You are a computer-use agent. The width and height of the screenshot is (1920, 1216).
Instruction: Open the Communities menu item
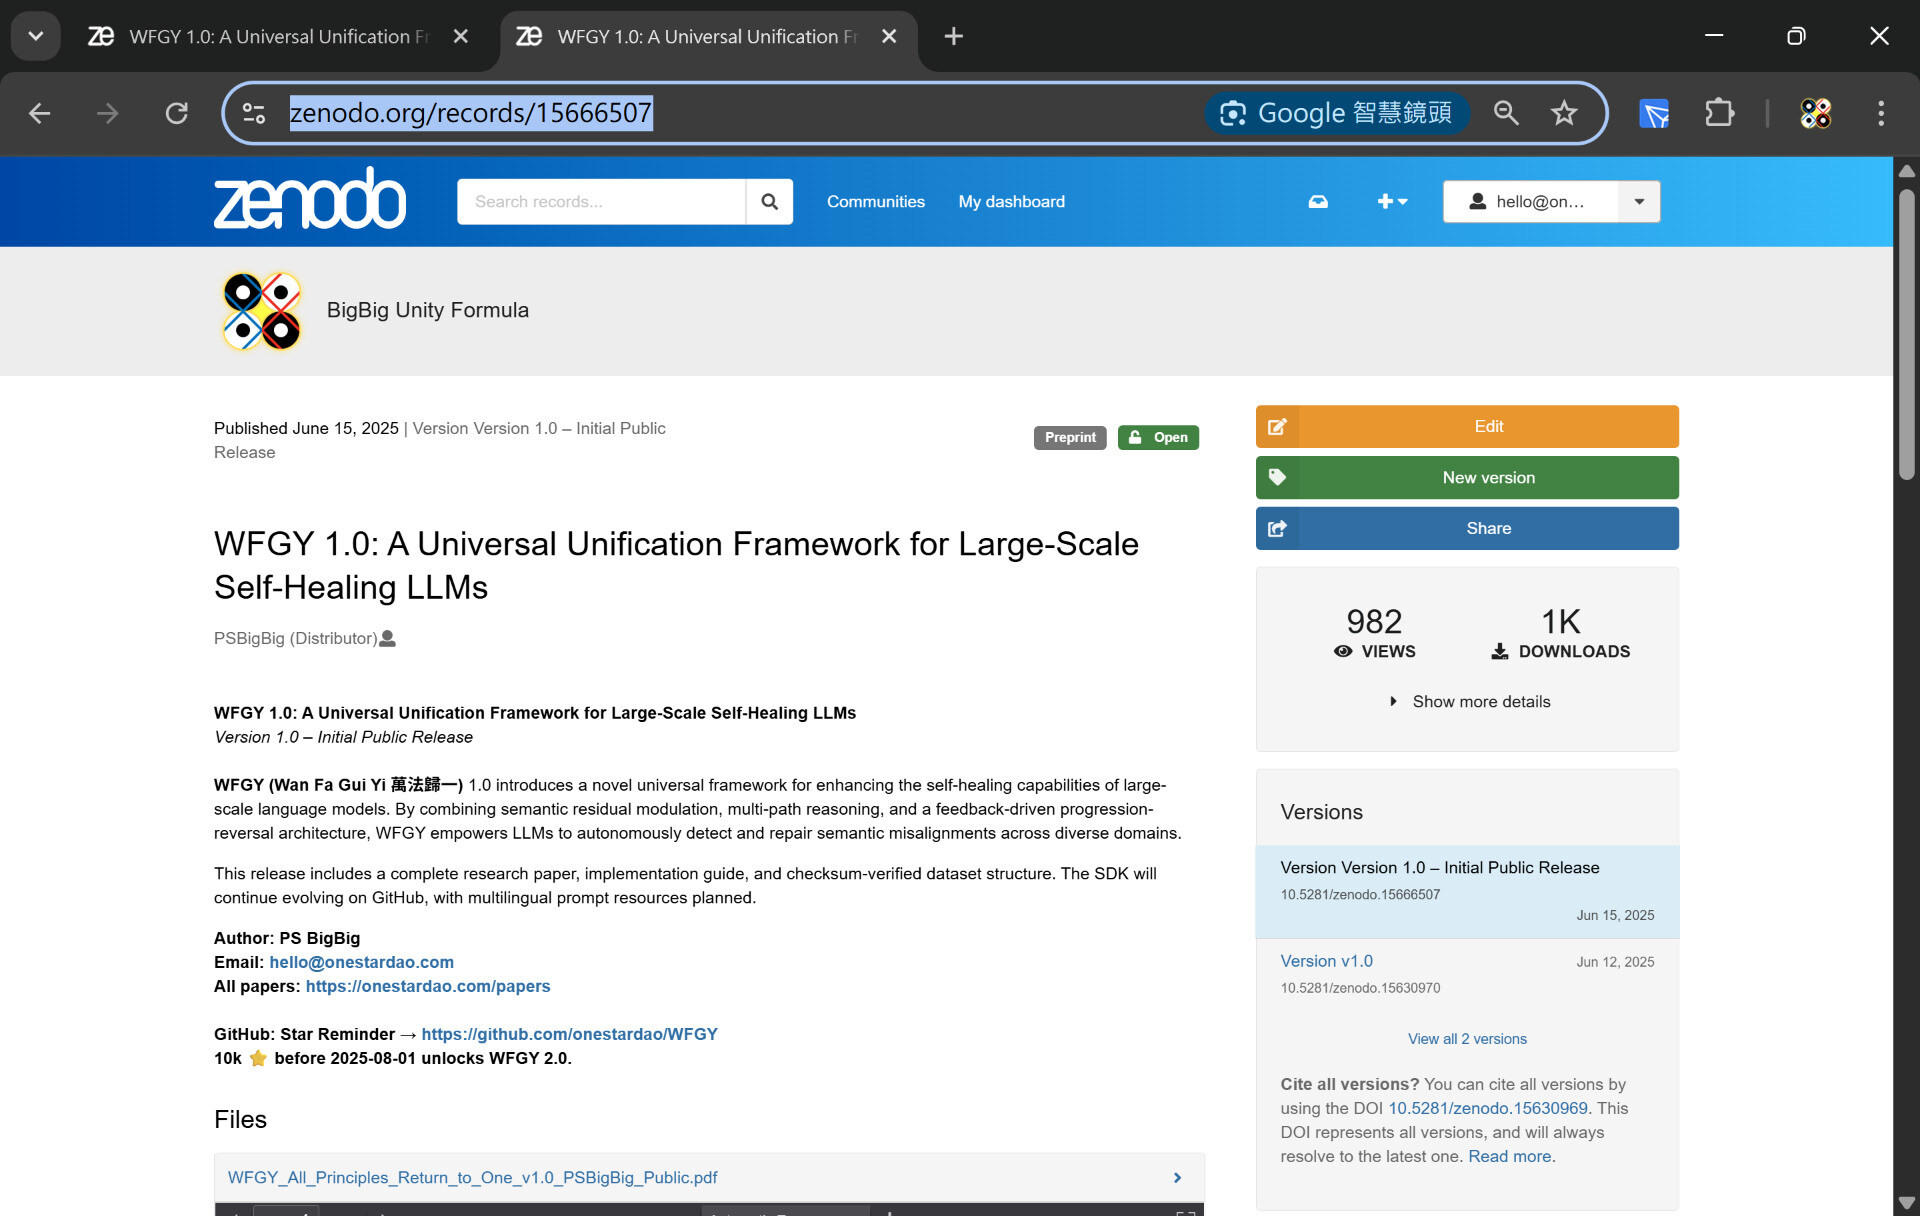click(875, 202)
